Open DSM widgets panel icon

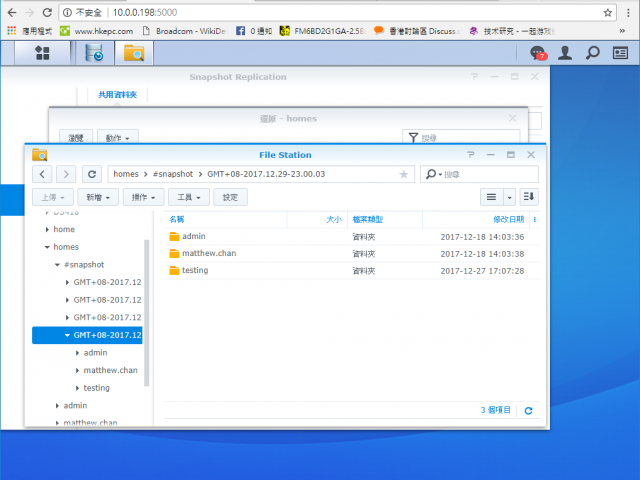click(x=620, y=53)
